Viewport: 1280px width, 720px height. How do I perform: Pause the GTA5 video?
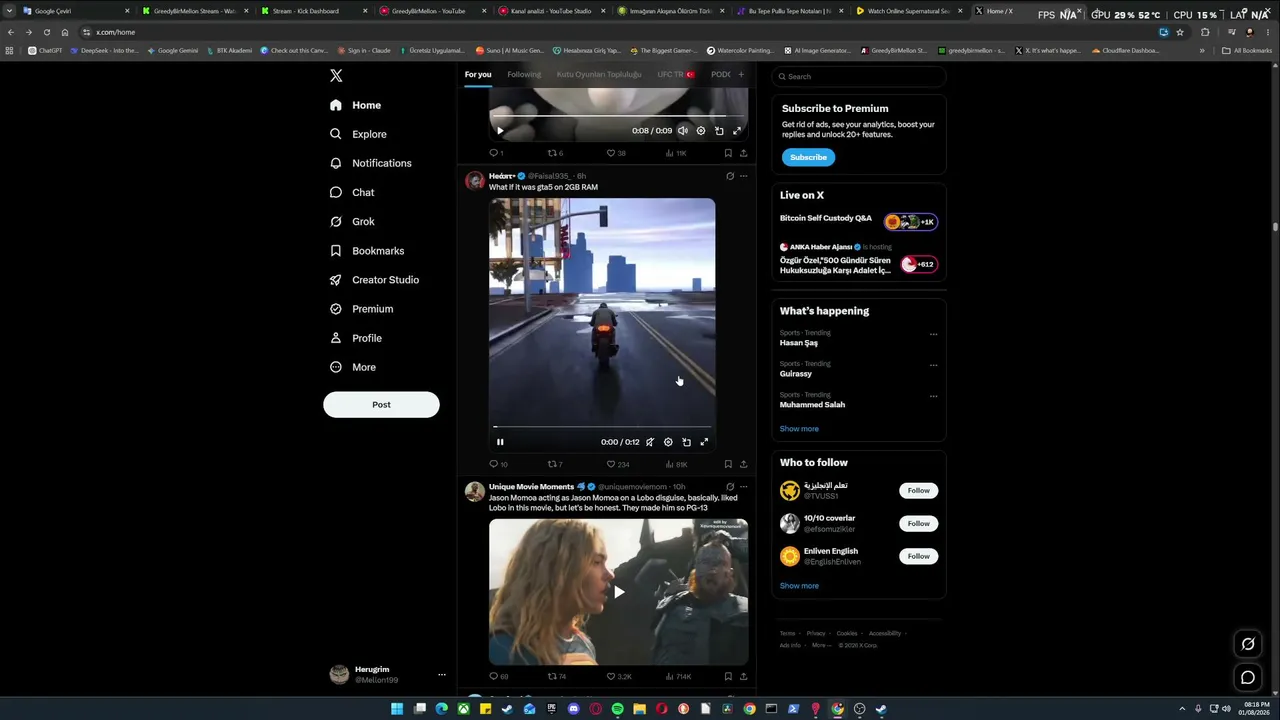click(500, 442)
